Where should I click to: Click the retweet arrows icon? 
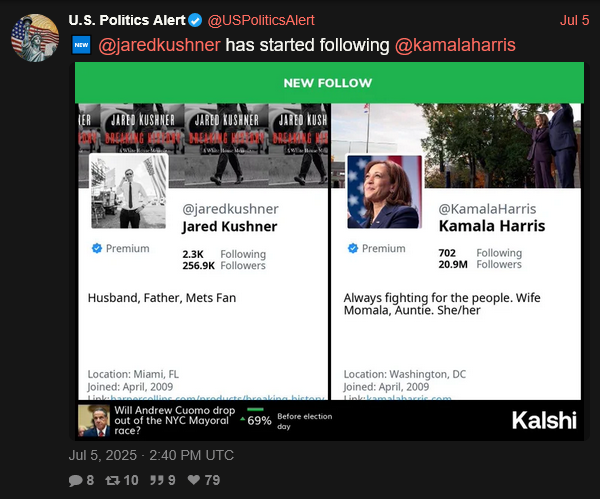(x=113, y=480)
